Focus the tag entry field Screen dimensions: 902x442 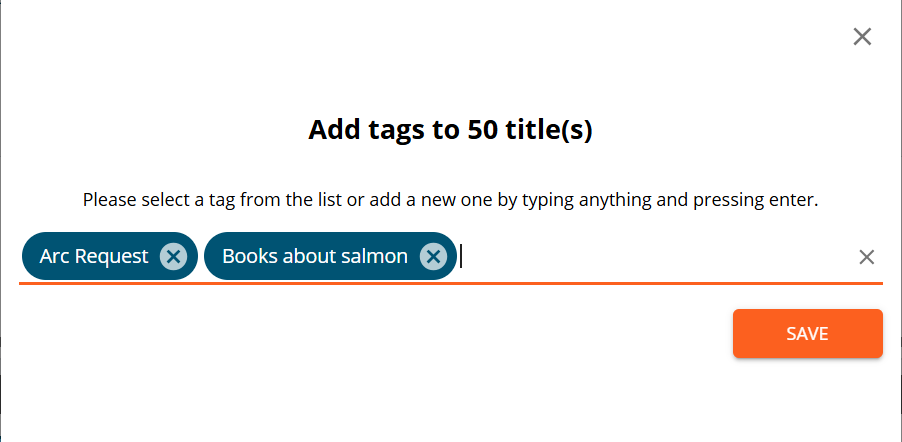point(656,257)
